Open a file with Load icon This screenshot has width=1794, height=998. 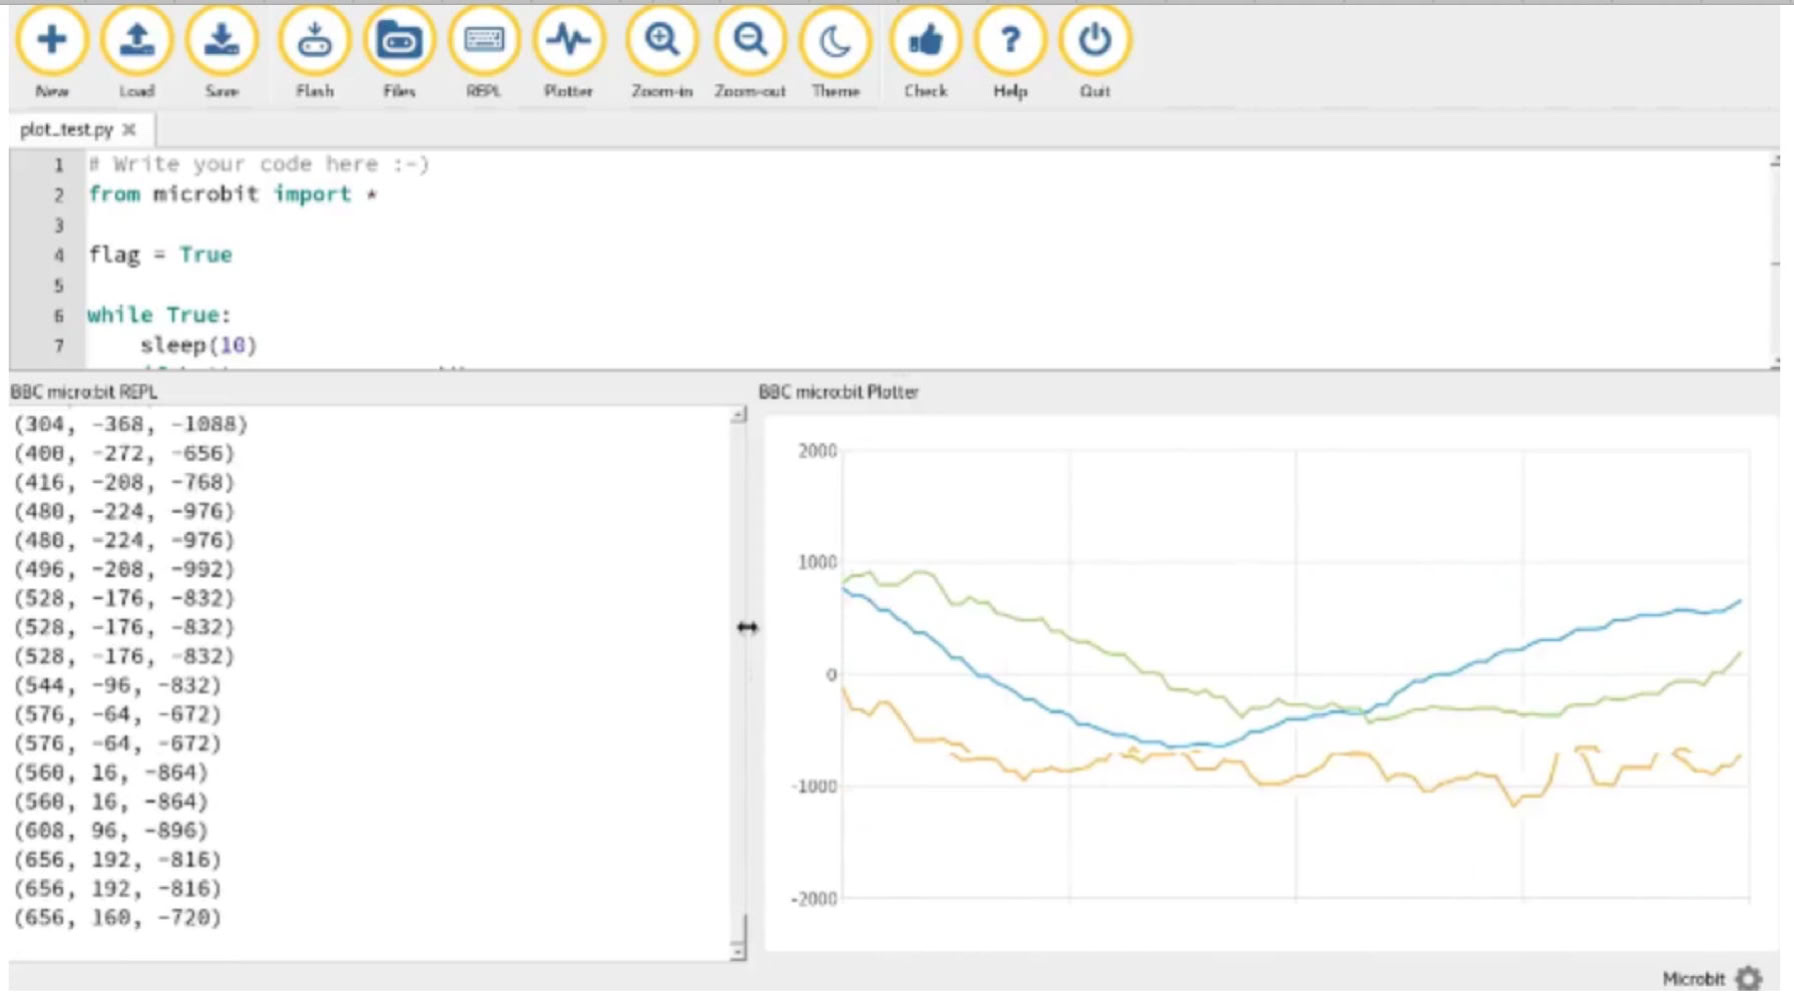(137, 42)
